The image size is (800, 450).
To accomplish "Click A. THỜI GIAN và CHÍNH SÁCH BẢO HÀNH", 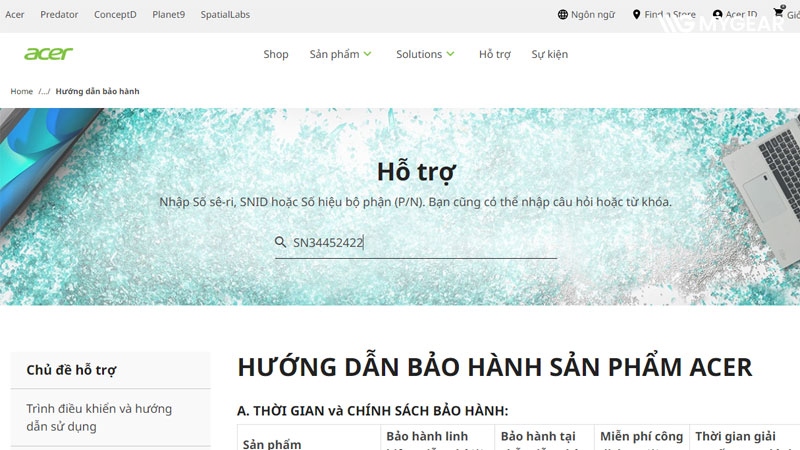I will click(x=372, y=411).
